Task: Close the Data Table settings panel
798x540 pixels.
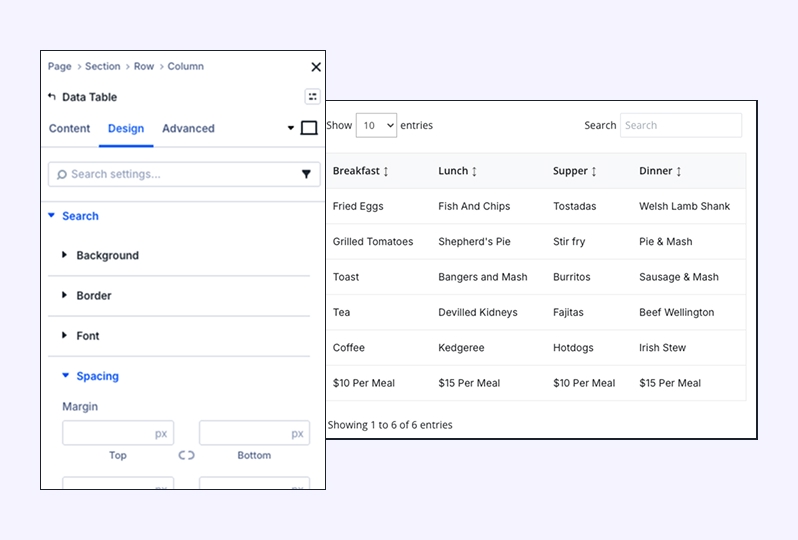Action: coord(316,67)
